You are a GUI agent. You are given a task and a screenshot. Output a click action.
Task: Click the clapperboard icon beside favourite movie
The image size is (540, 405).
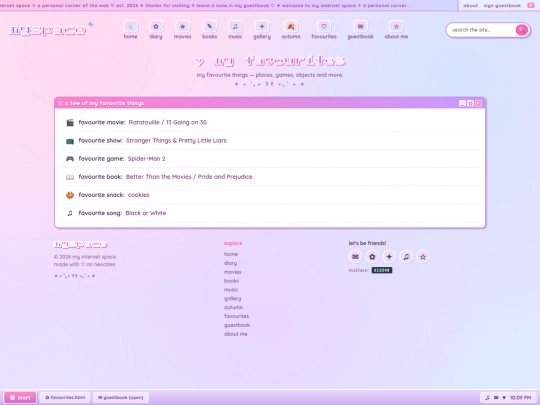pos(70,122)
